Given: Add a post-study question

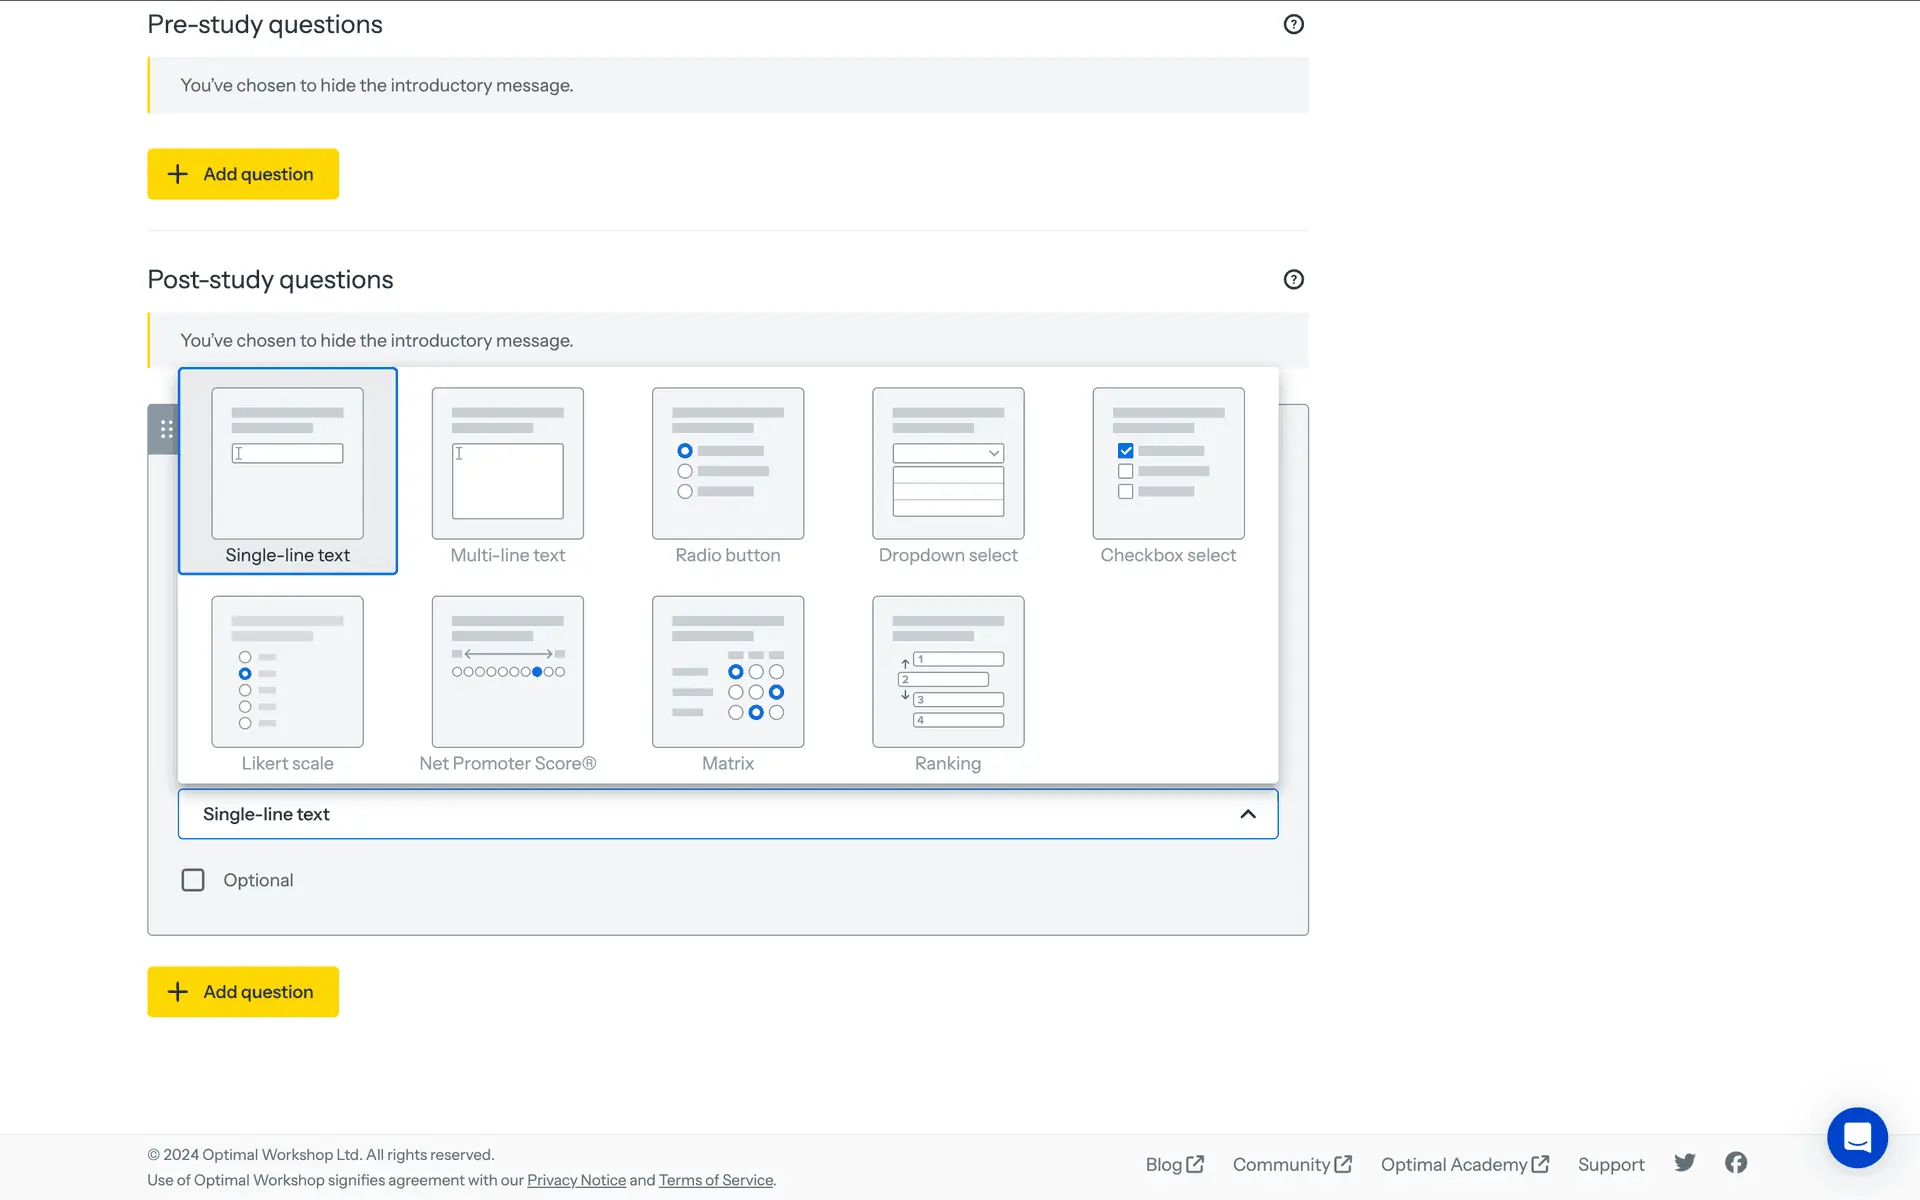Looking at the screenshot, I should tap(243, 992).
